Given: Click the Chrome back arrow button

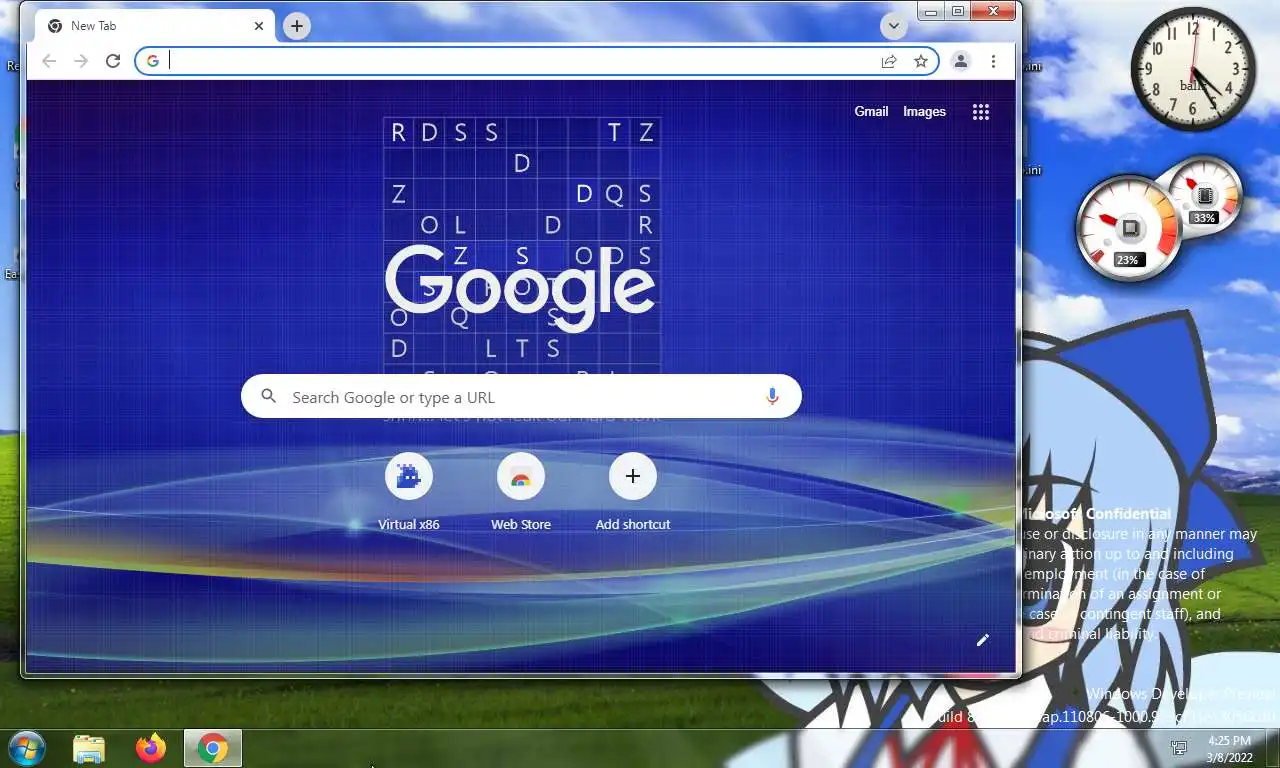Looking at the screenshot, I should [x=49, y=61].
